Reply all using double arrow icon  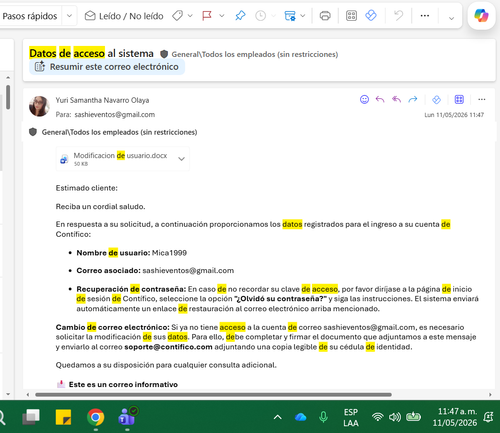(x=396, y=99)
